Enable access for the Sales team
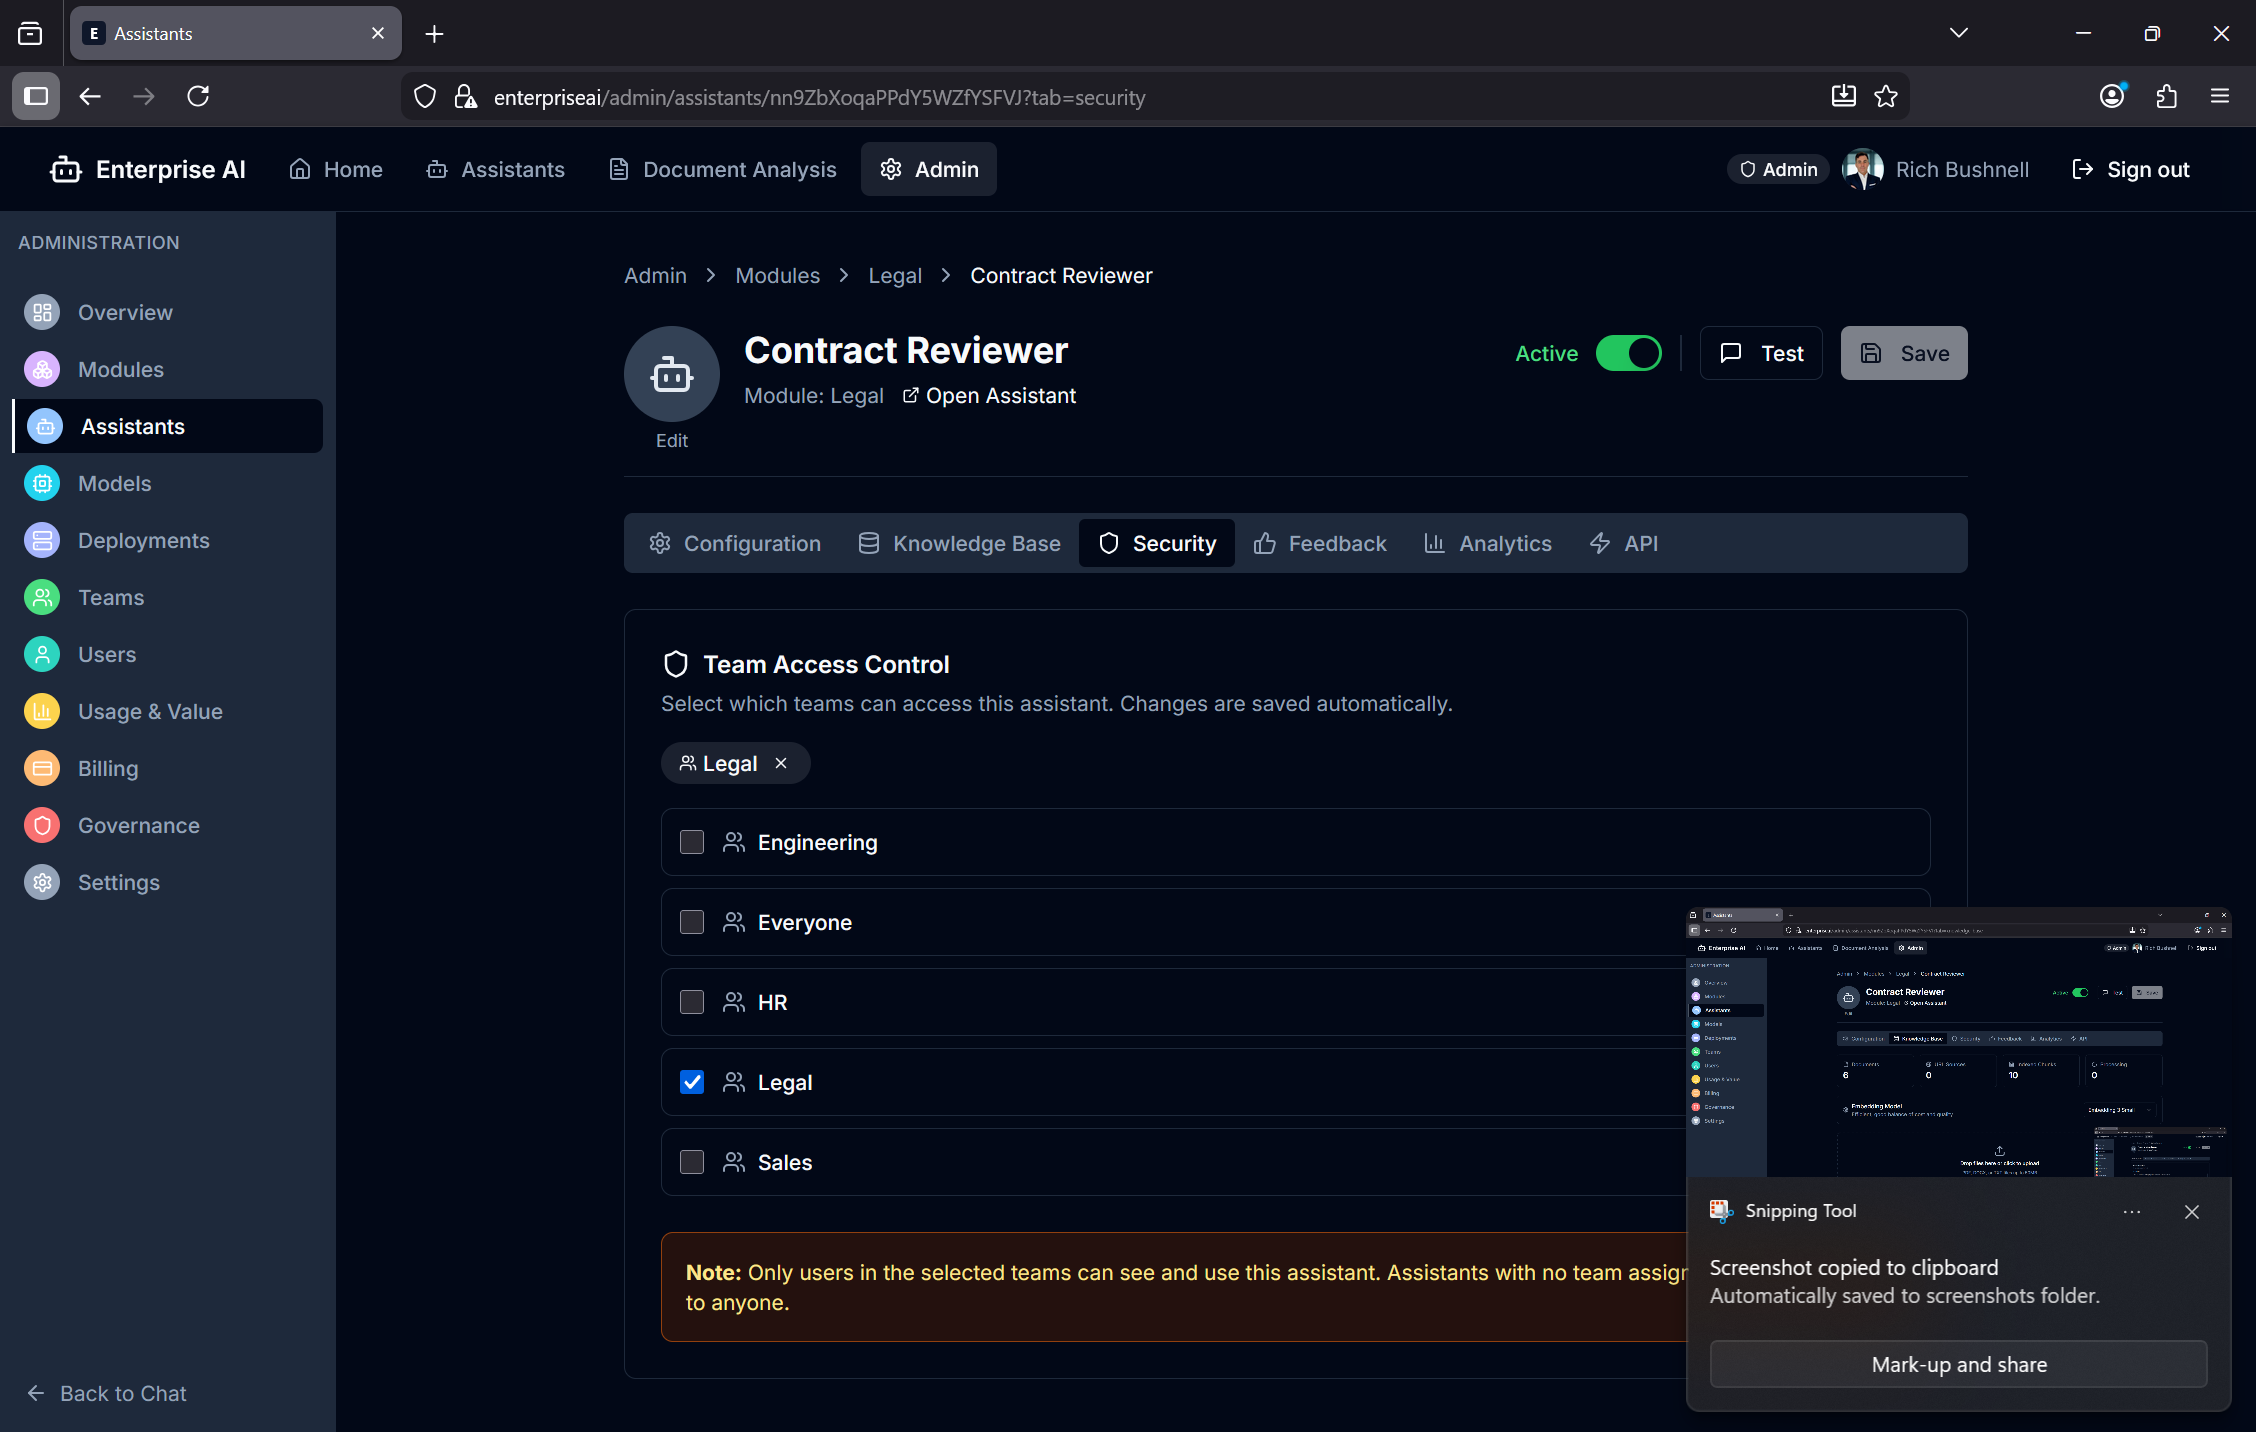The image size is (2256, 1432). coord(692,1162)
